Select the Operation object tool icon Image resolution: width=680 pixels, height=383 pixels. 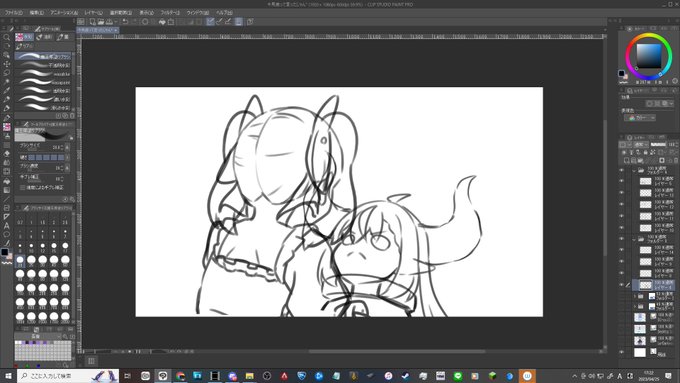point(7,55)
